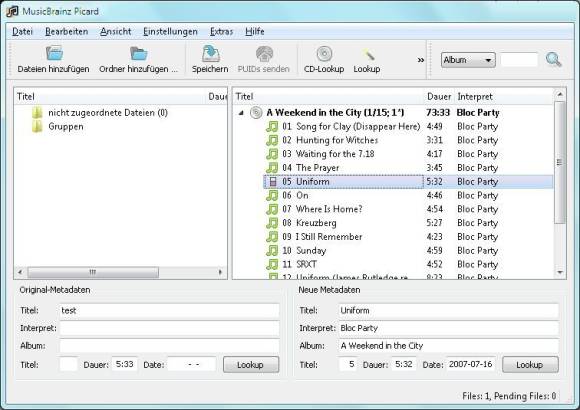Open the Extras menu
This screenshot has height=410, width=580.
click(x=221, y=31)
